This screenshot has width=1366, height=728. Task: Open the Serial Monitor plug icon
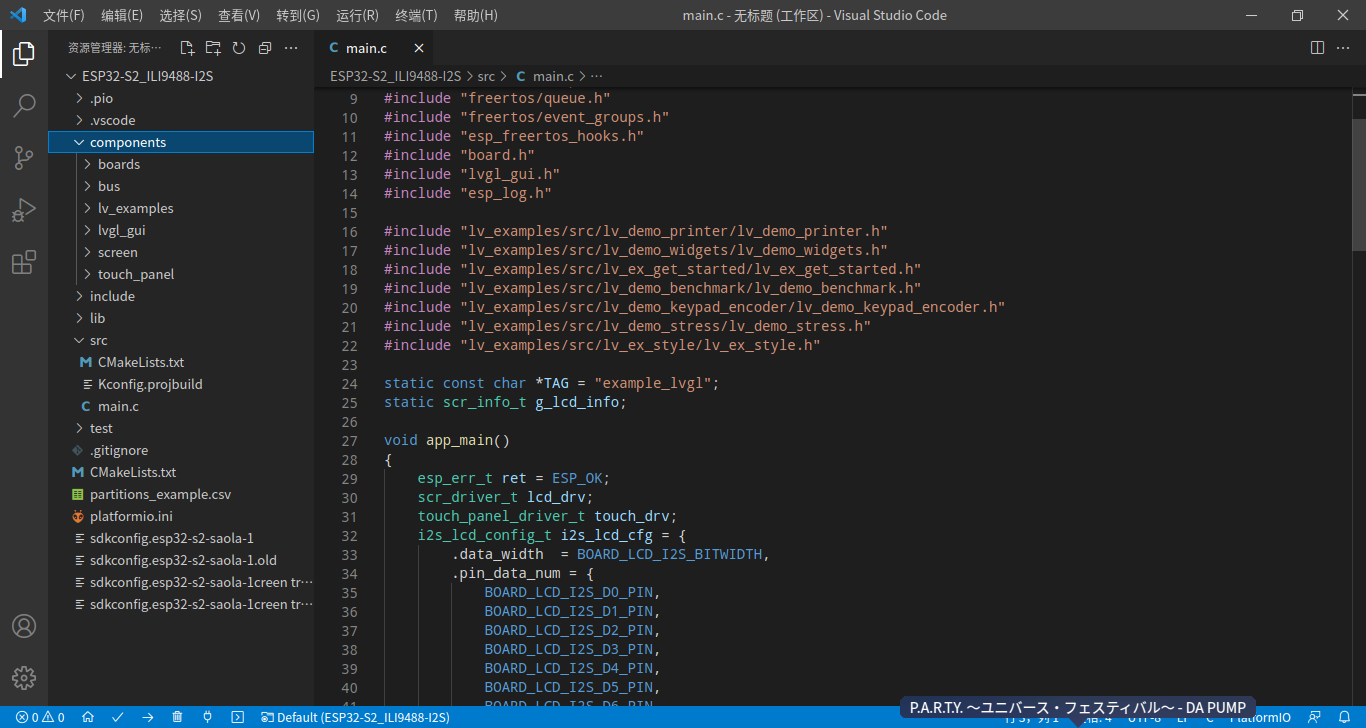click(x=207, y=717)
